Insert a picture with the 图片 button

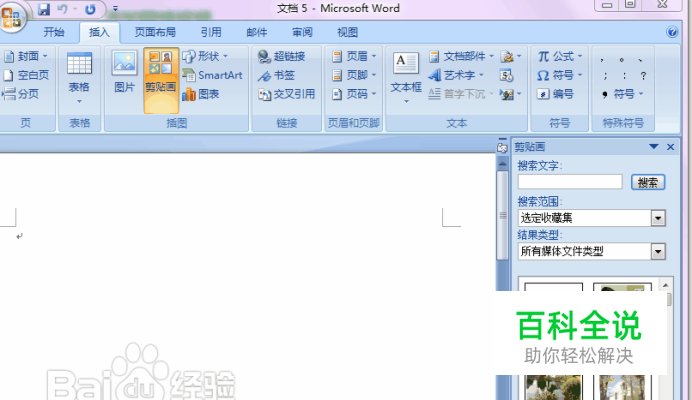124,72
